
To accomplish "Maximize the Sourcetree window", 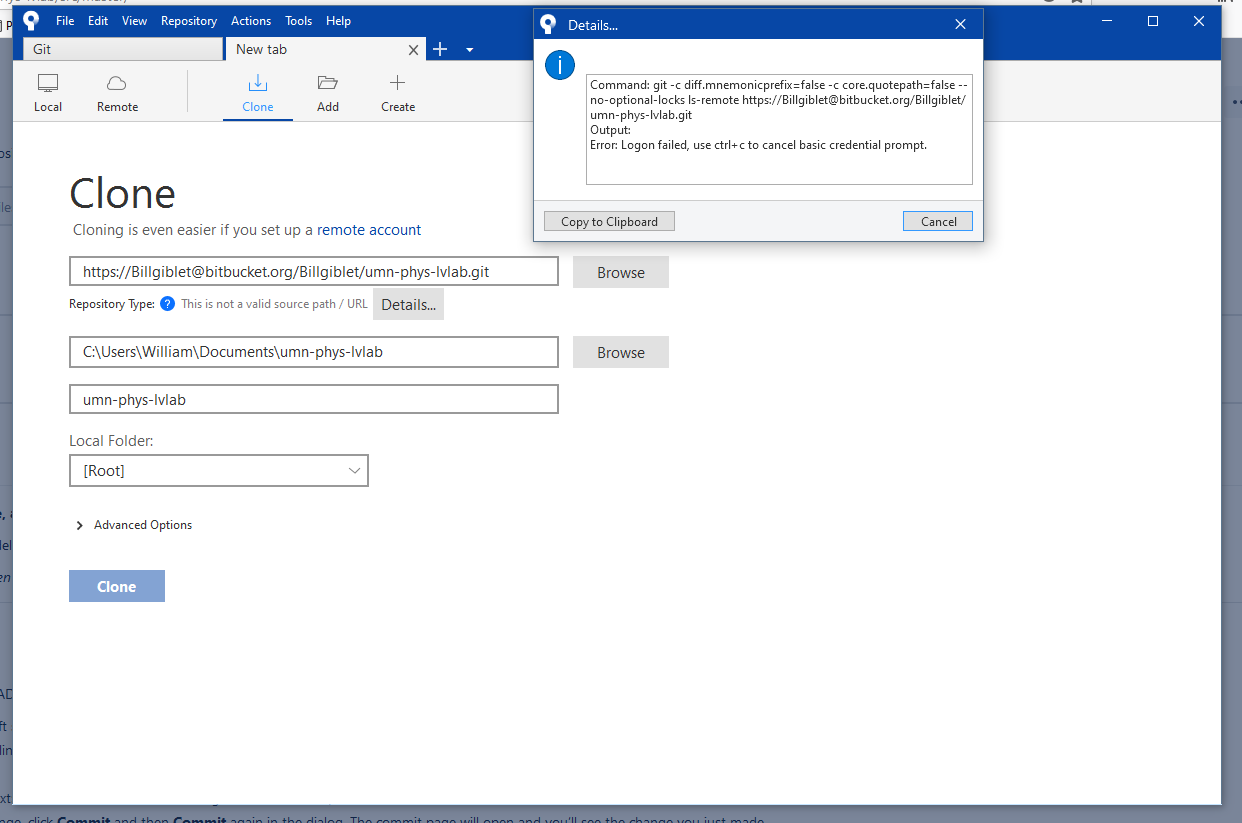I will [1152, 21].
